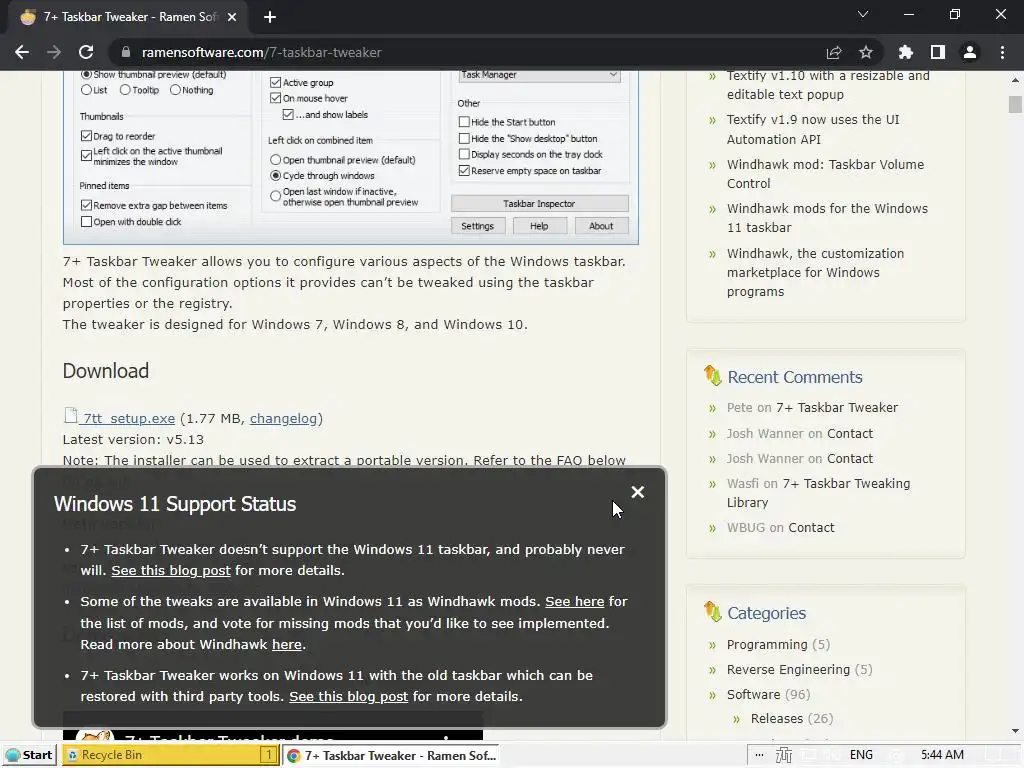Open a new browser tab
Viewport: 1024px width, 768px height.
point(270,17)
